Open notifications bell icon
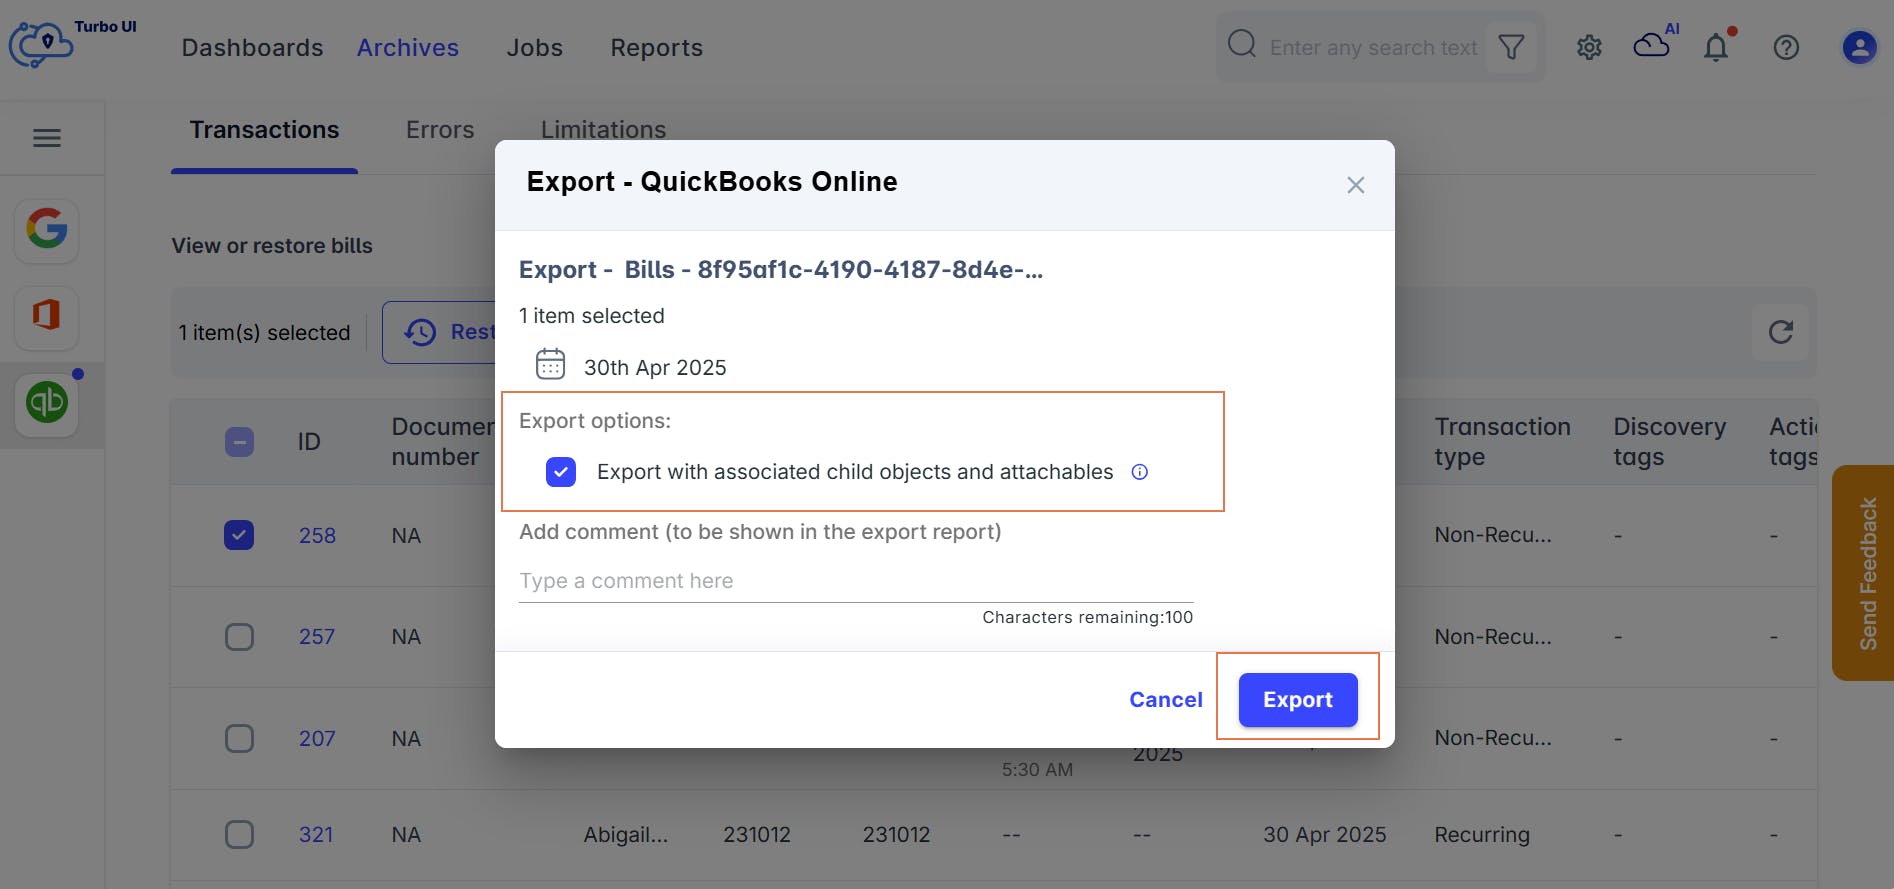 tap(1717, 47)
